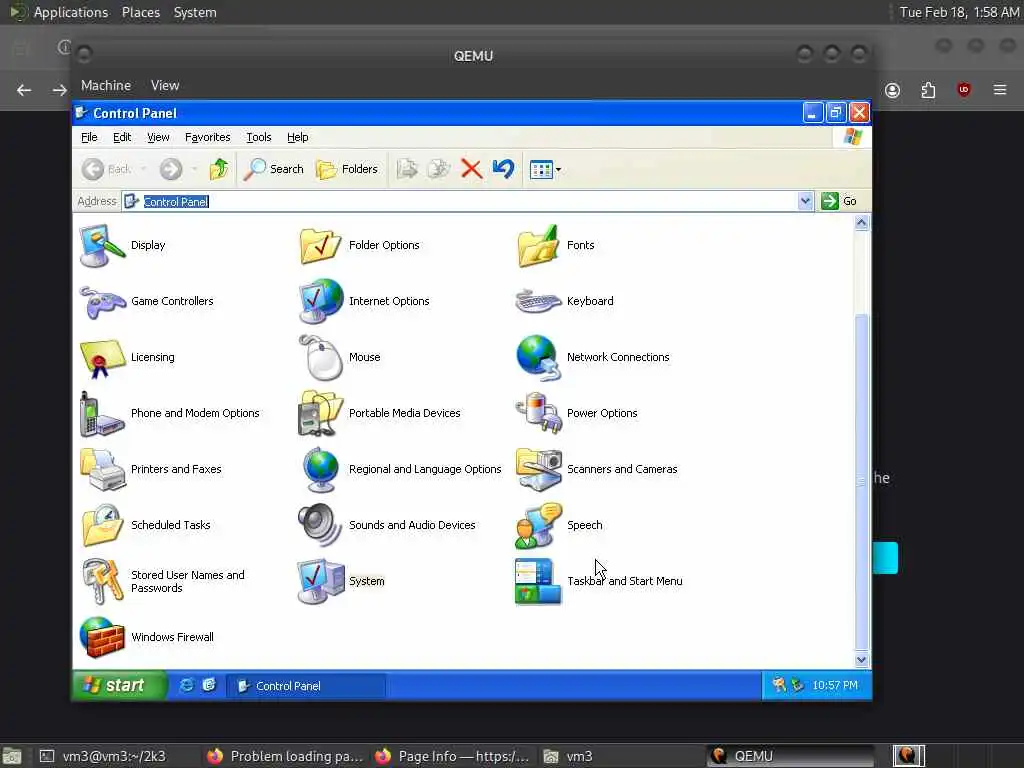The width and height of the screenshot is (1024, 768).
Task: Open the Back button history dropdown
Action: (x=143, y=170)
